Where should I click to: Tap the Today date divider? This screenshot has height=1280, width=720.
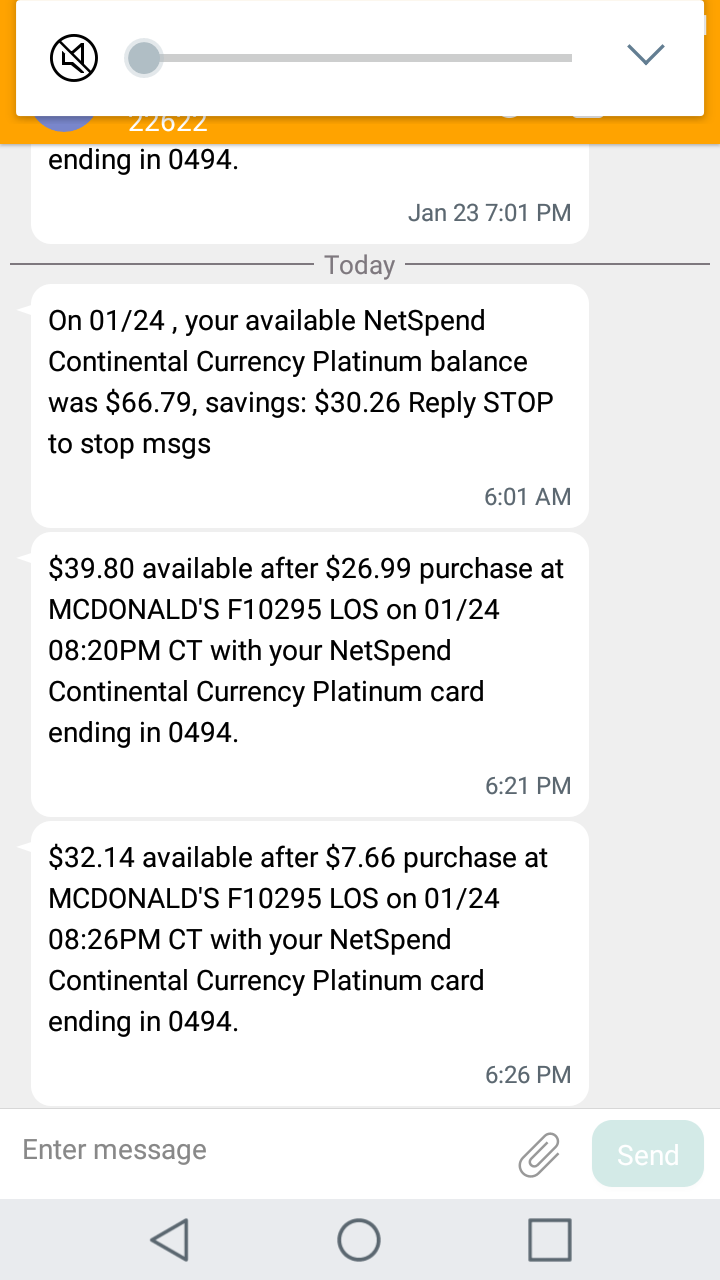click(360, 265)
